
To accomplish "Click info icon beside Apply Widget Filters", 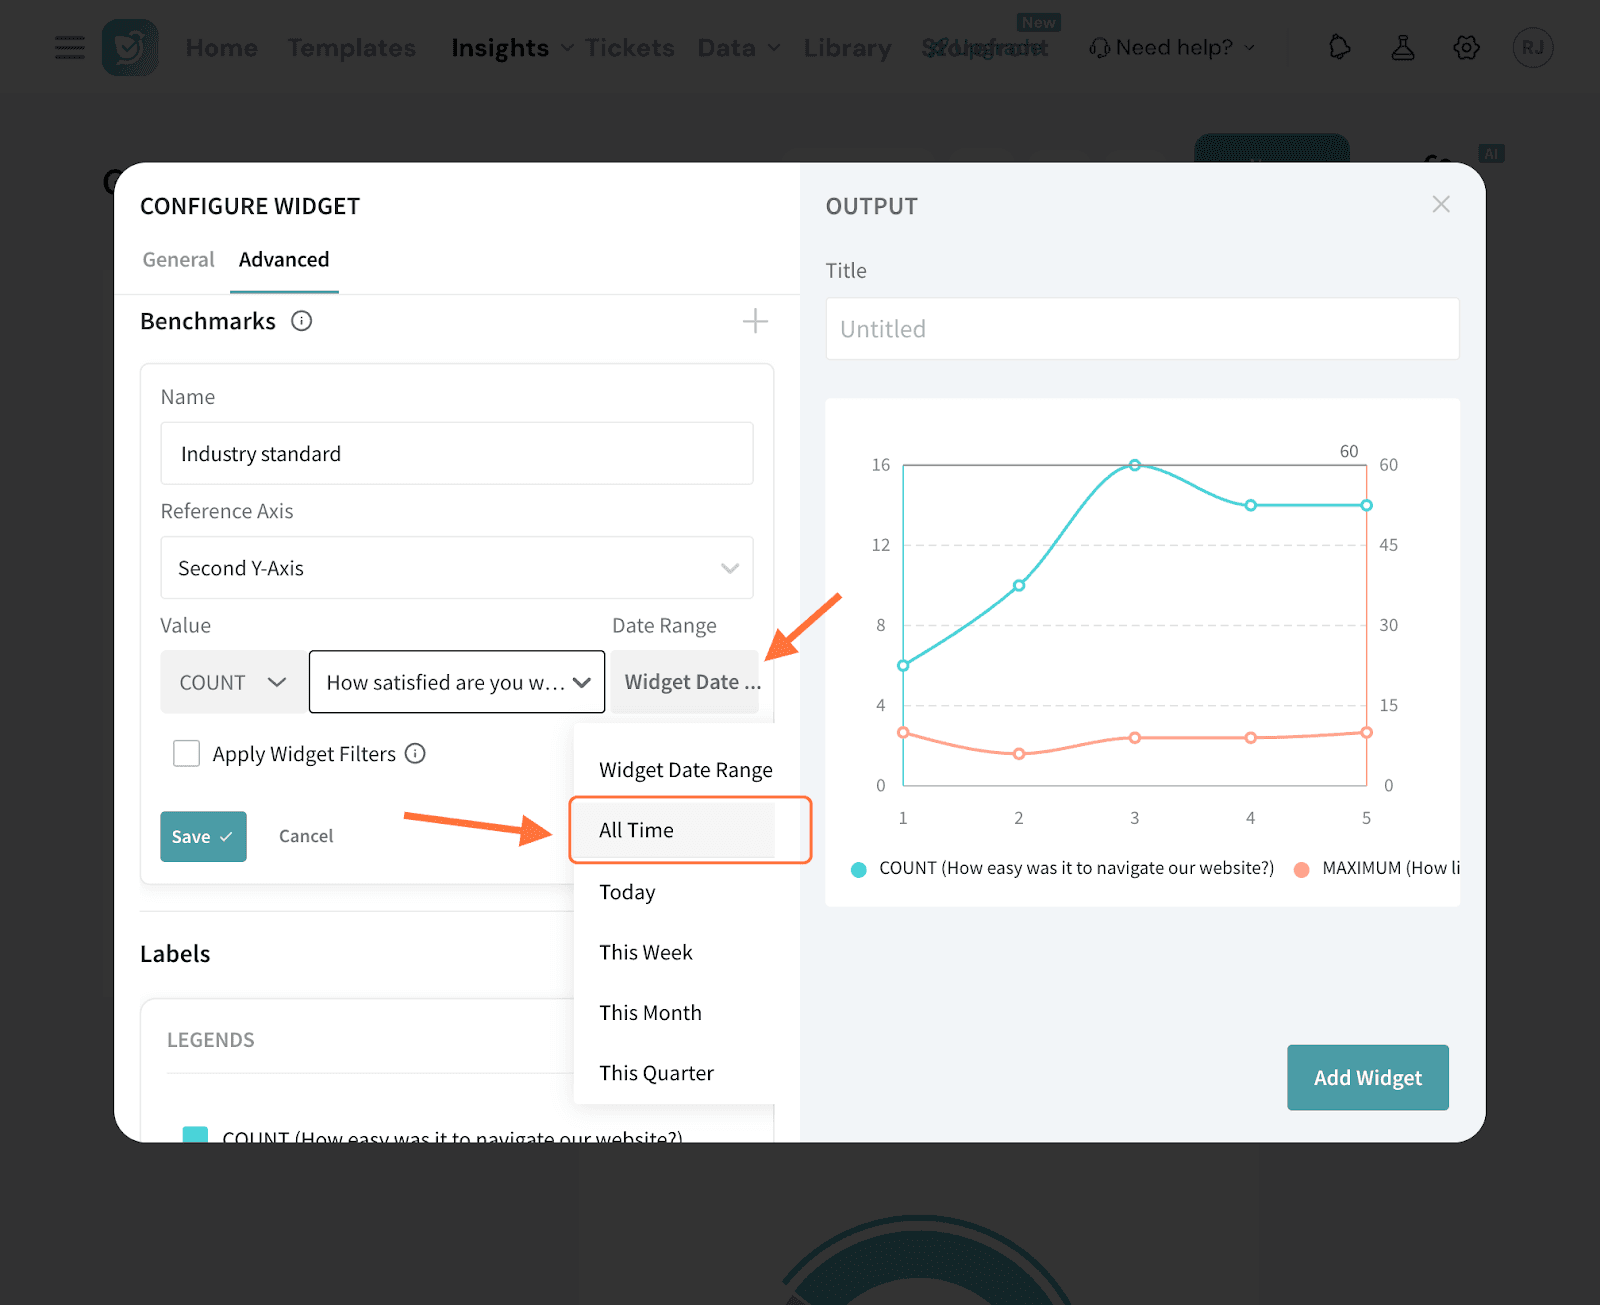I will [415, 754].
